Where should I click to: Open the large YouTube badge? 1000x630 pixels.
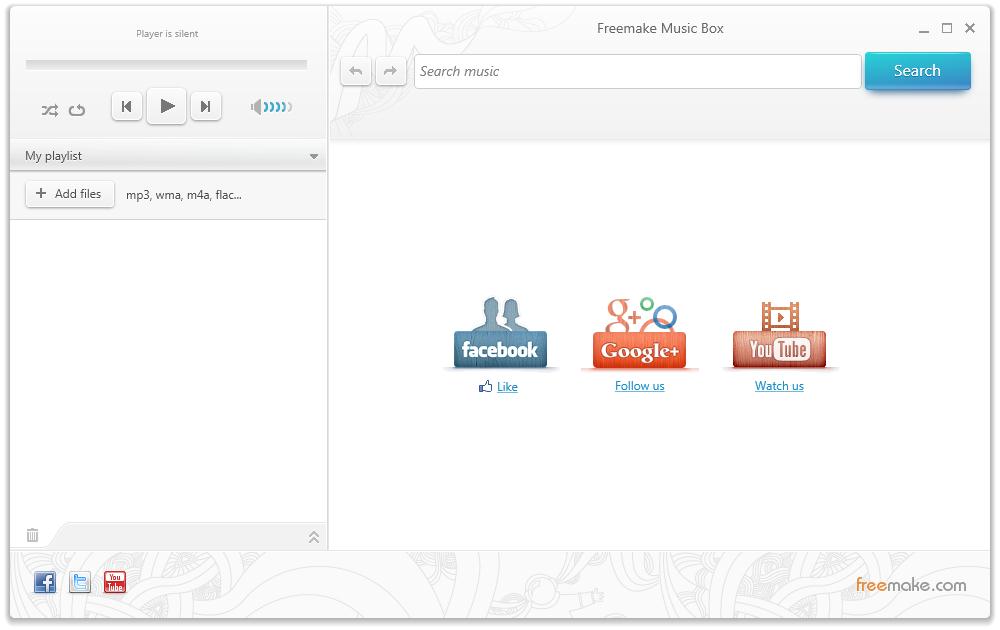[779, 334]
